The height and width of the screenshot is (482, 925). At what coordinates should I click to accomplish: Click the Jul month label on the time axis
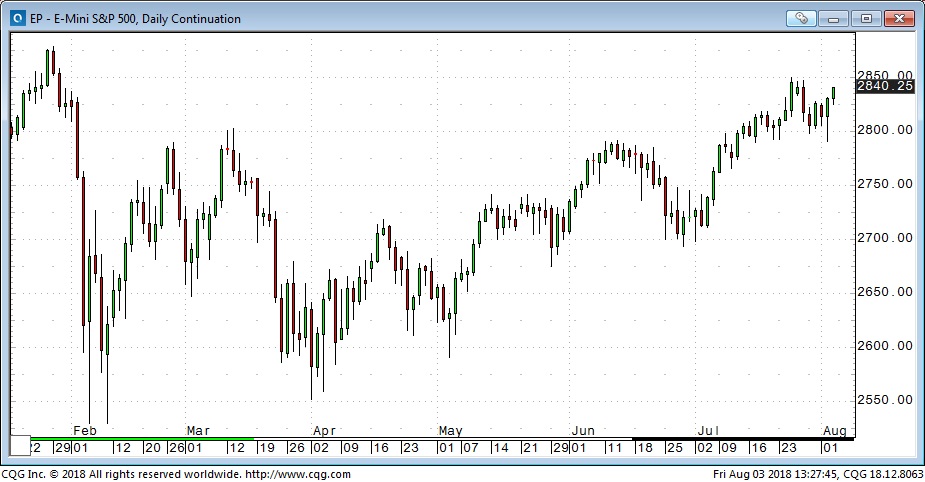708,431
